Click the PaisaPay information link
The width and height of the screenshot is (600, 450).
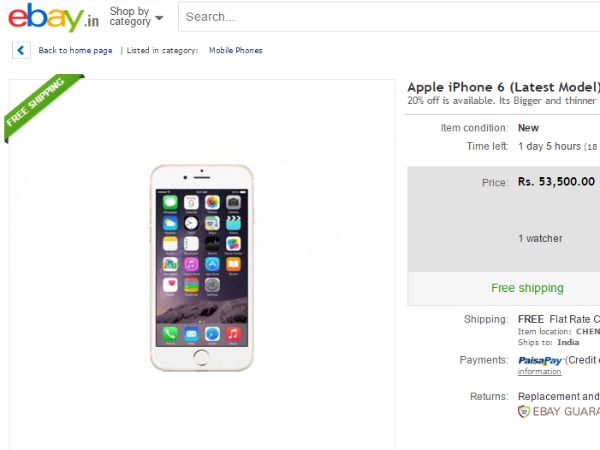click(x=540, y=371)
